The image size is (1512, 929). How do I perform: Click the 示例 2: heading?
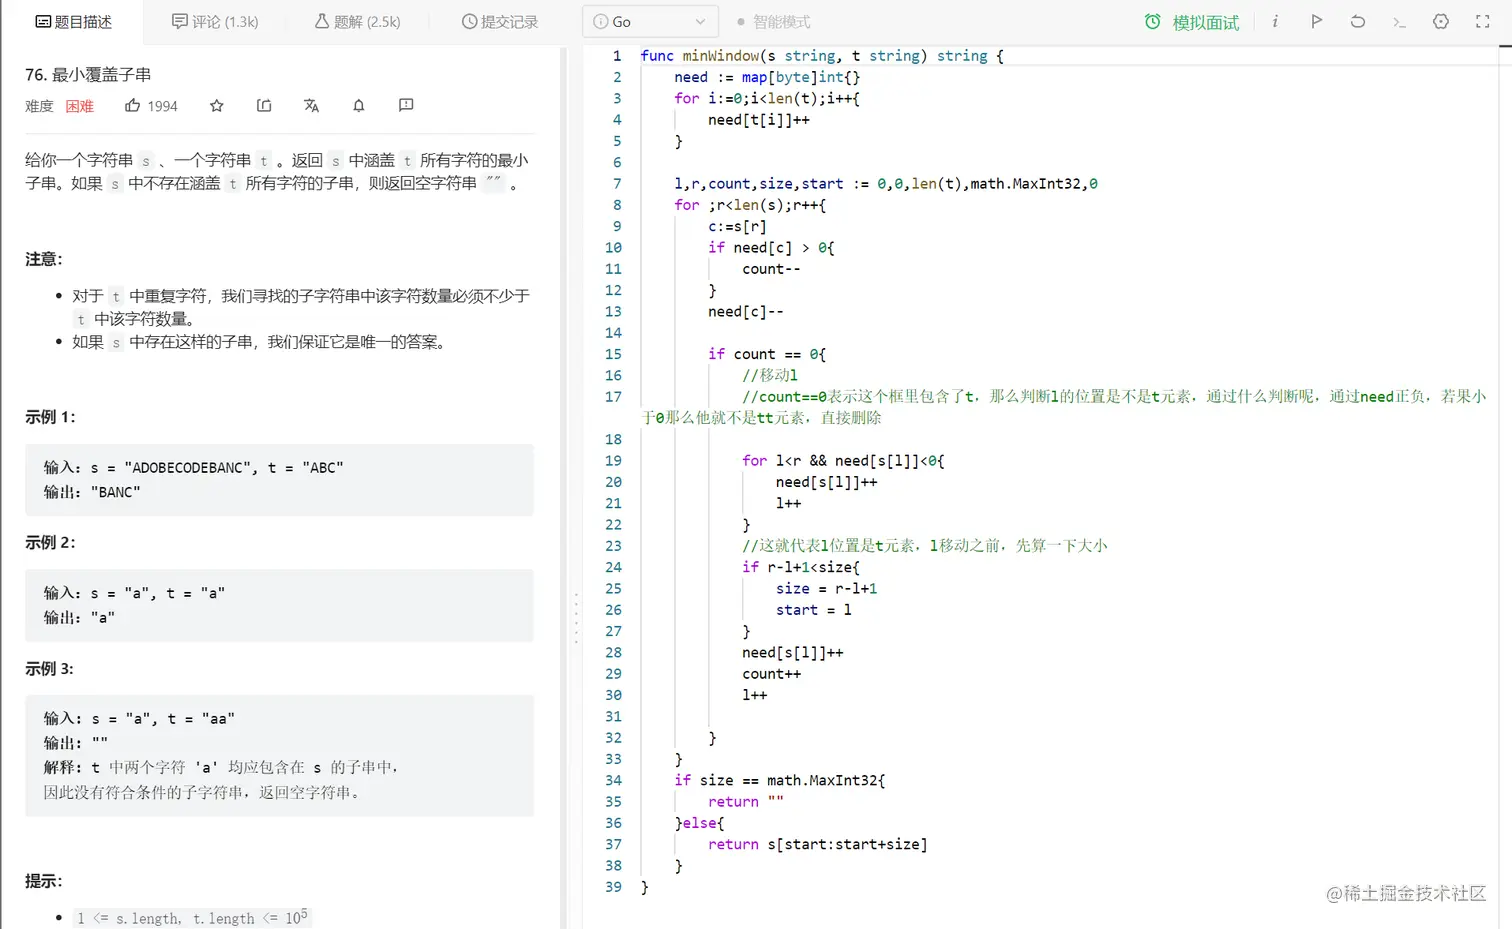50,543
